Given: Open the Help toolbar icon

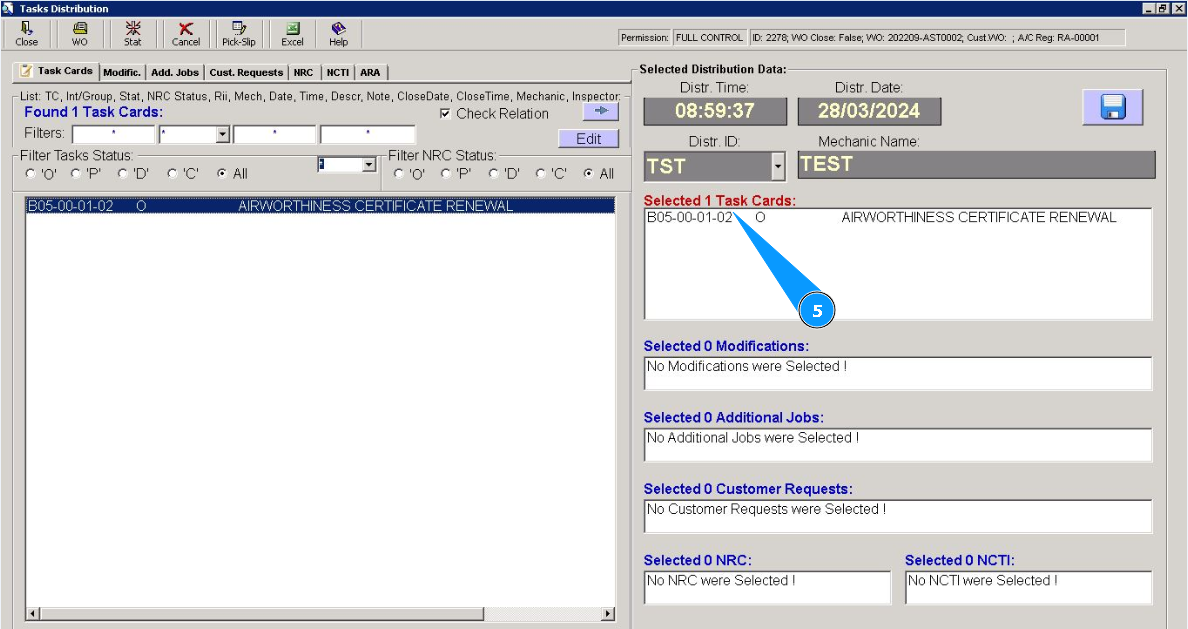Looking at the screenshot, I should coord(339,34).
